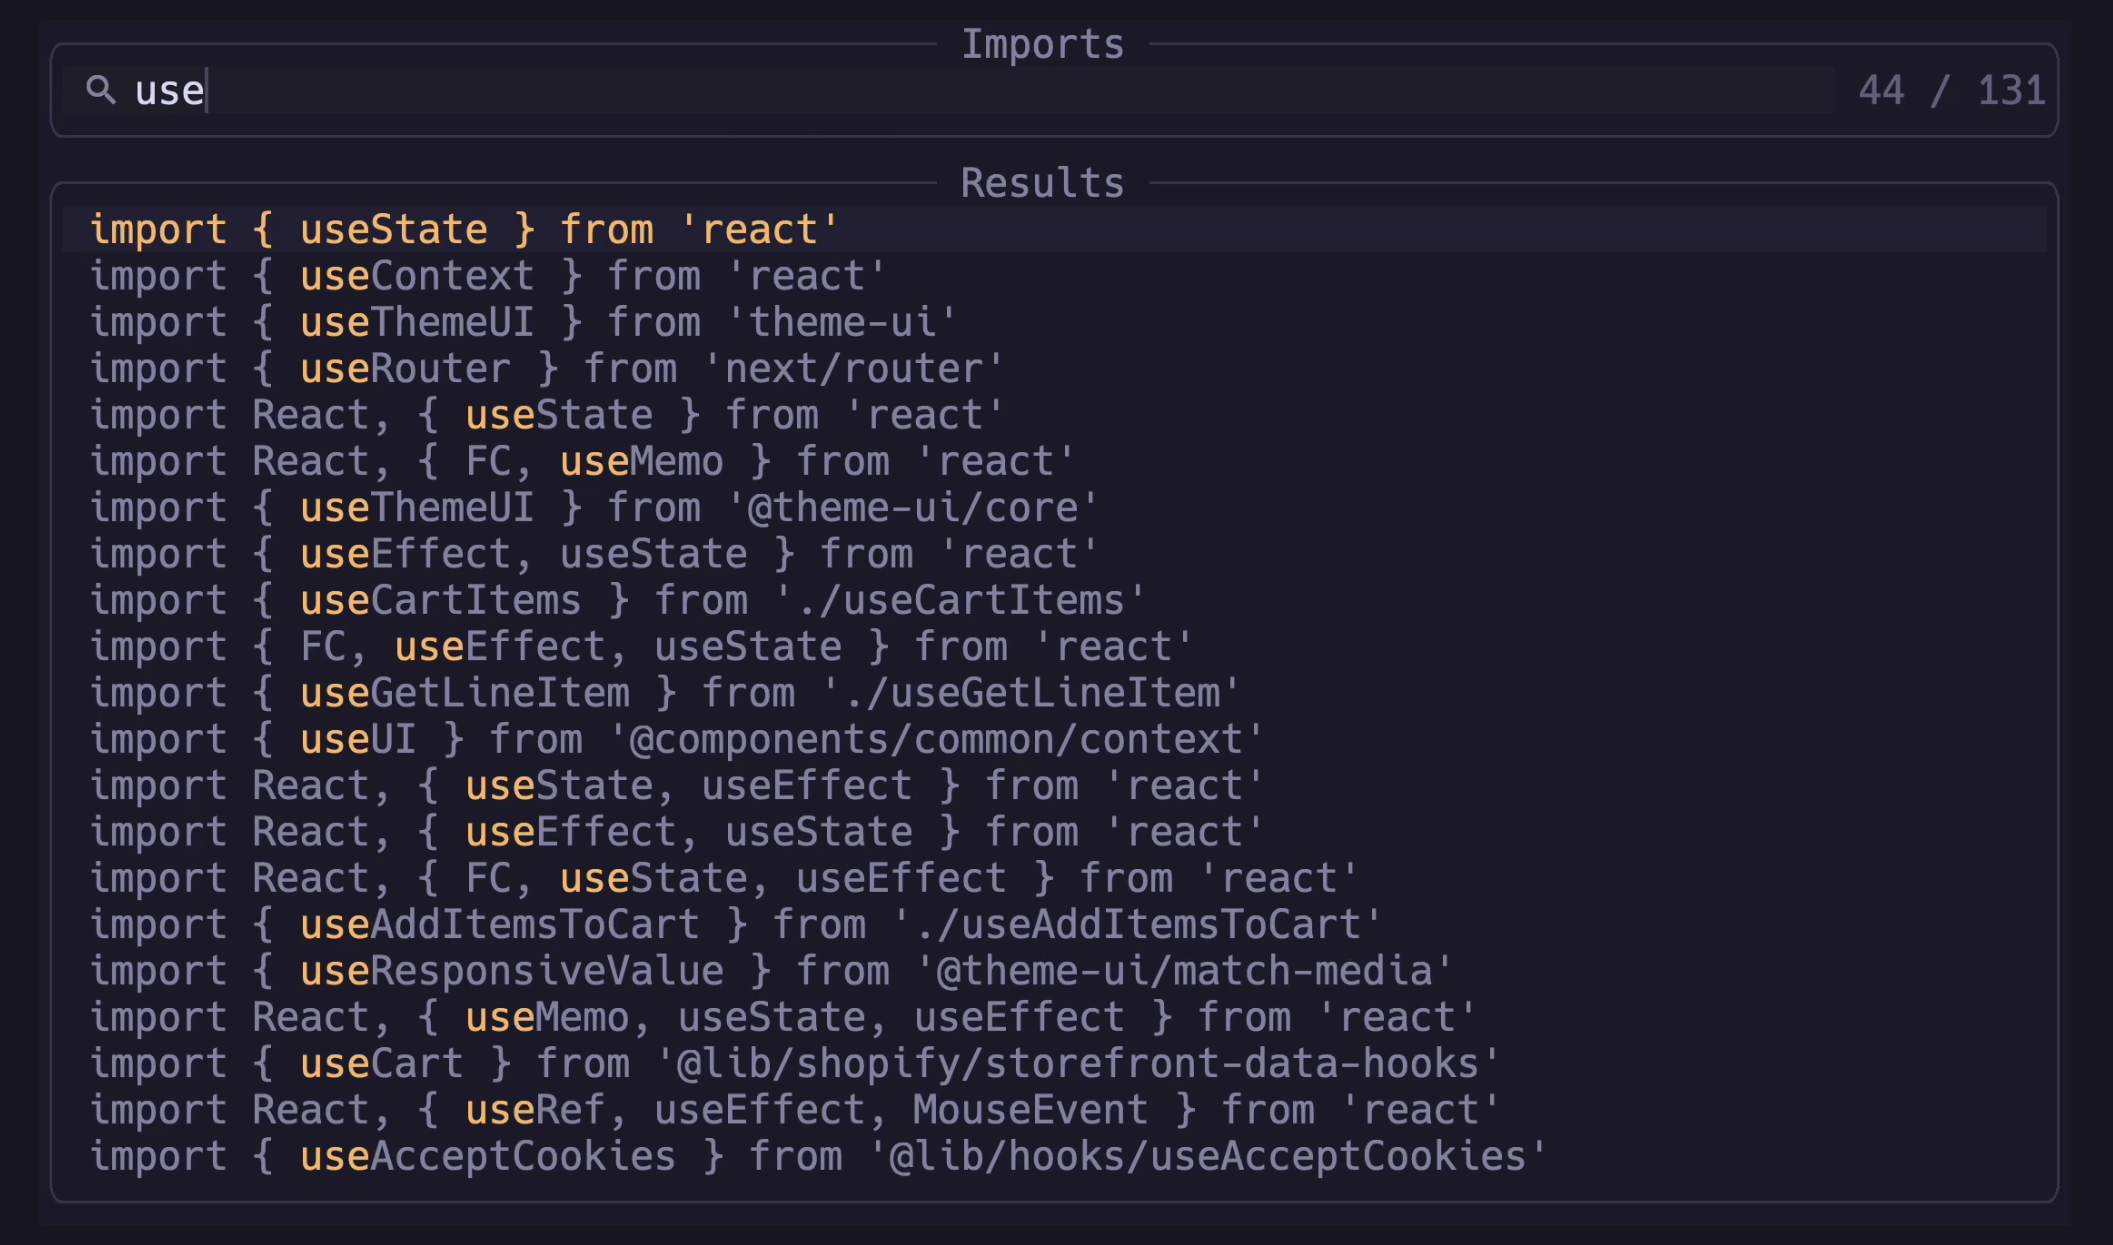Choose useResponsiveValue from '@theme-ui/match-media' result

pyautogui.click(x=1054, y=971)
